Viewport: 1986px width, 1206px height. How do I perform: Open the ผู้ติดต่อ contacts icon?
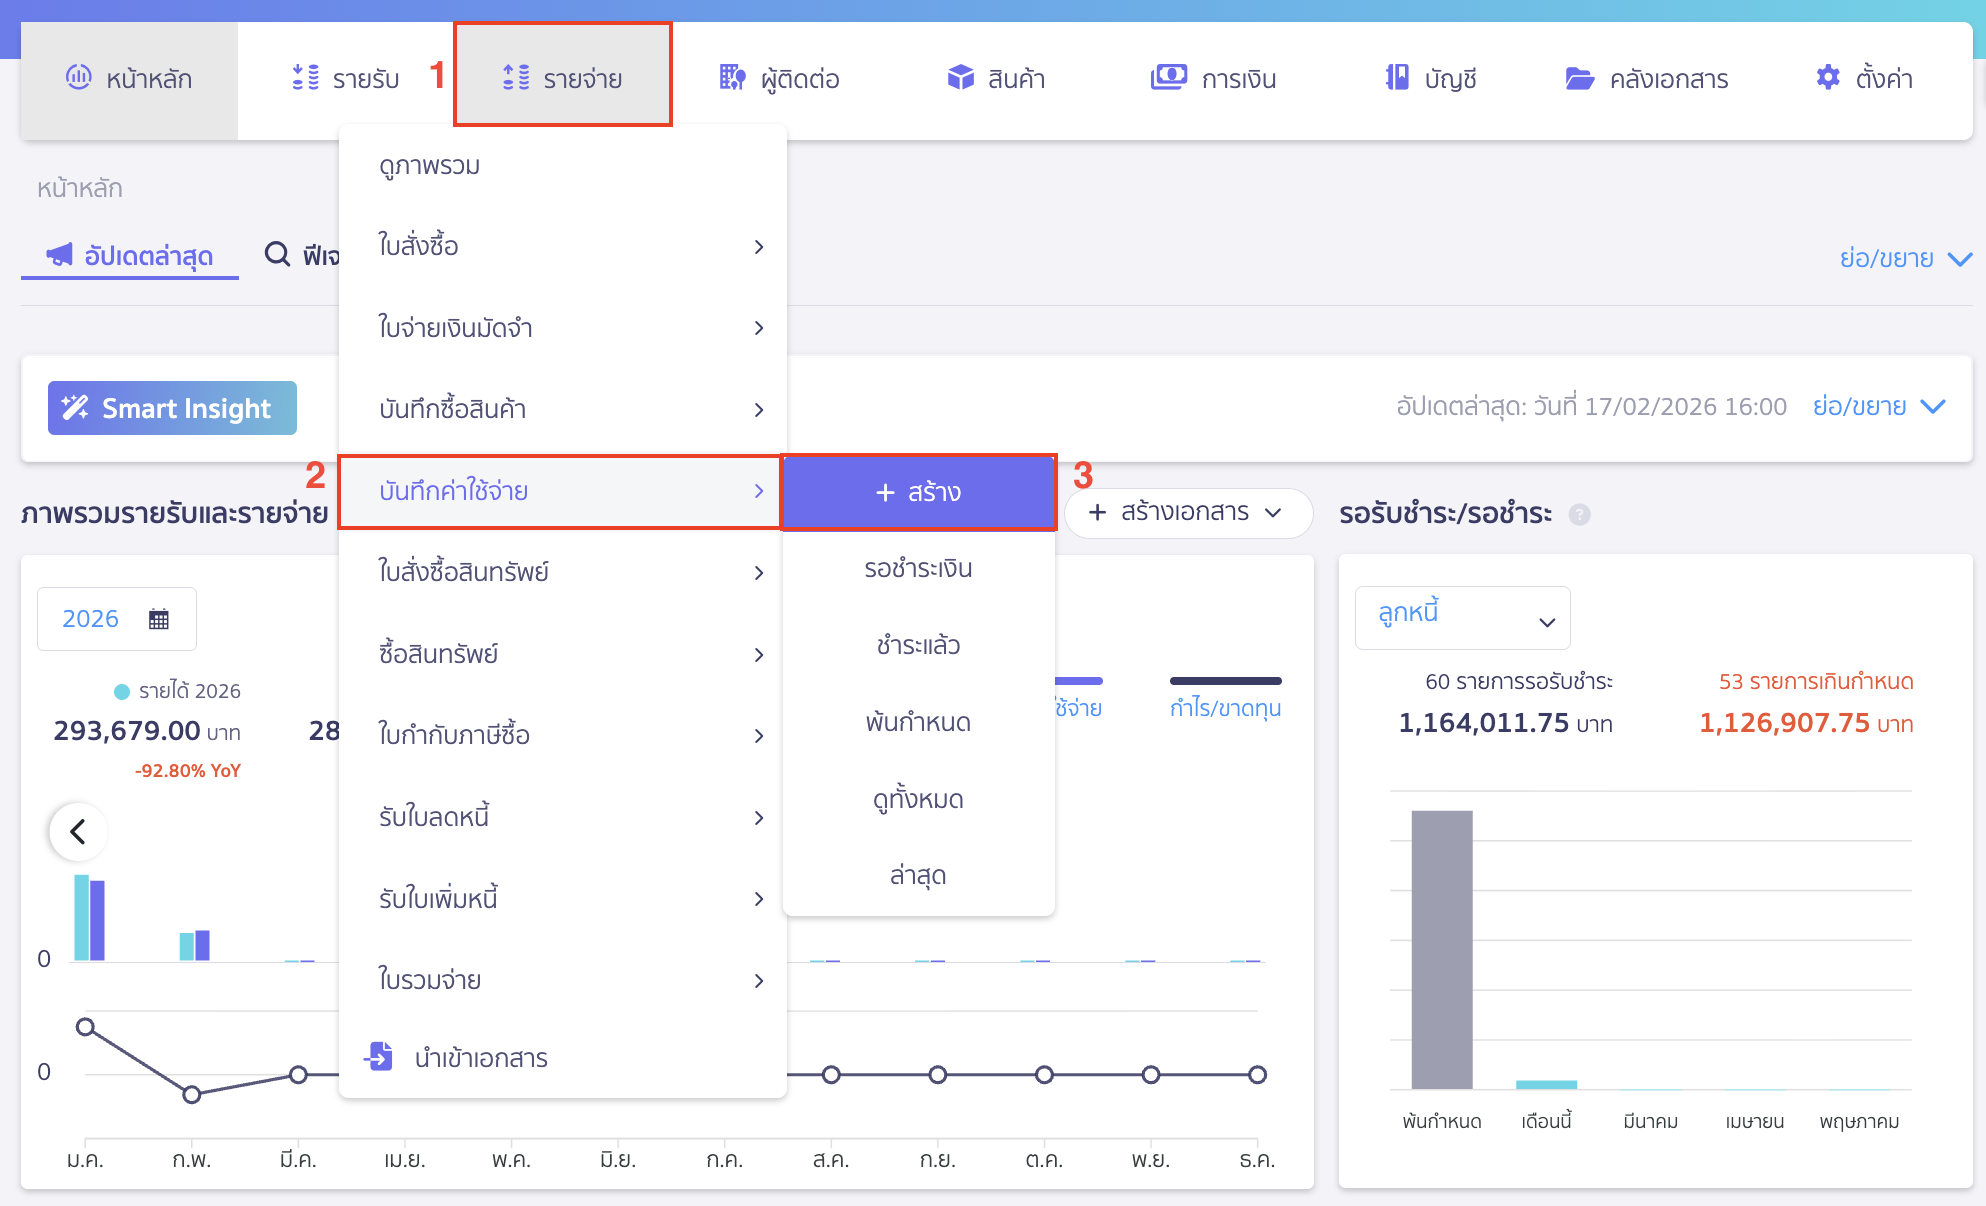click(733, 78)
